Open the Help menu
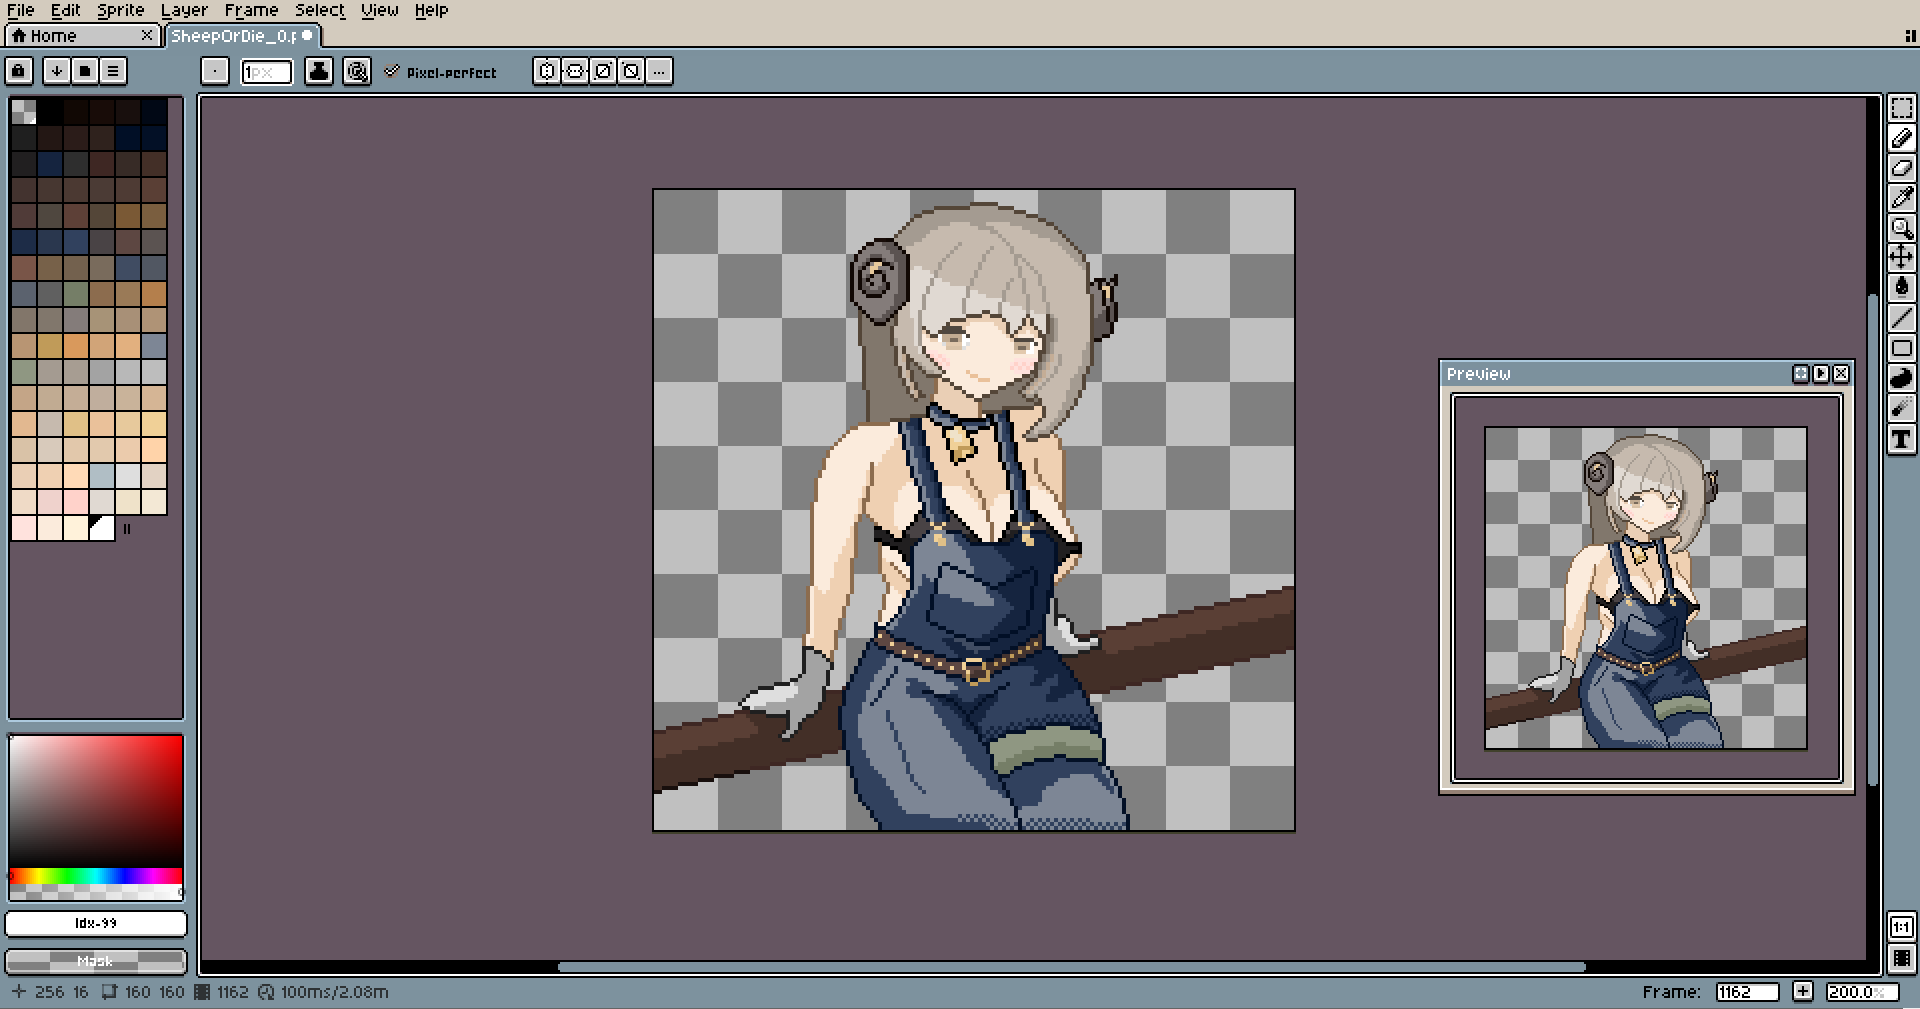 point(431,10)
